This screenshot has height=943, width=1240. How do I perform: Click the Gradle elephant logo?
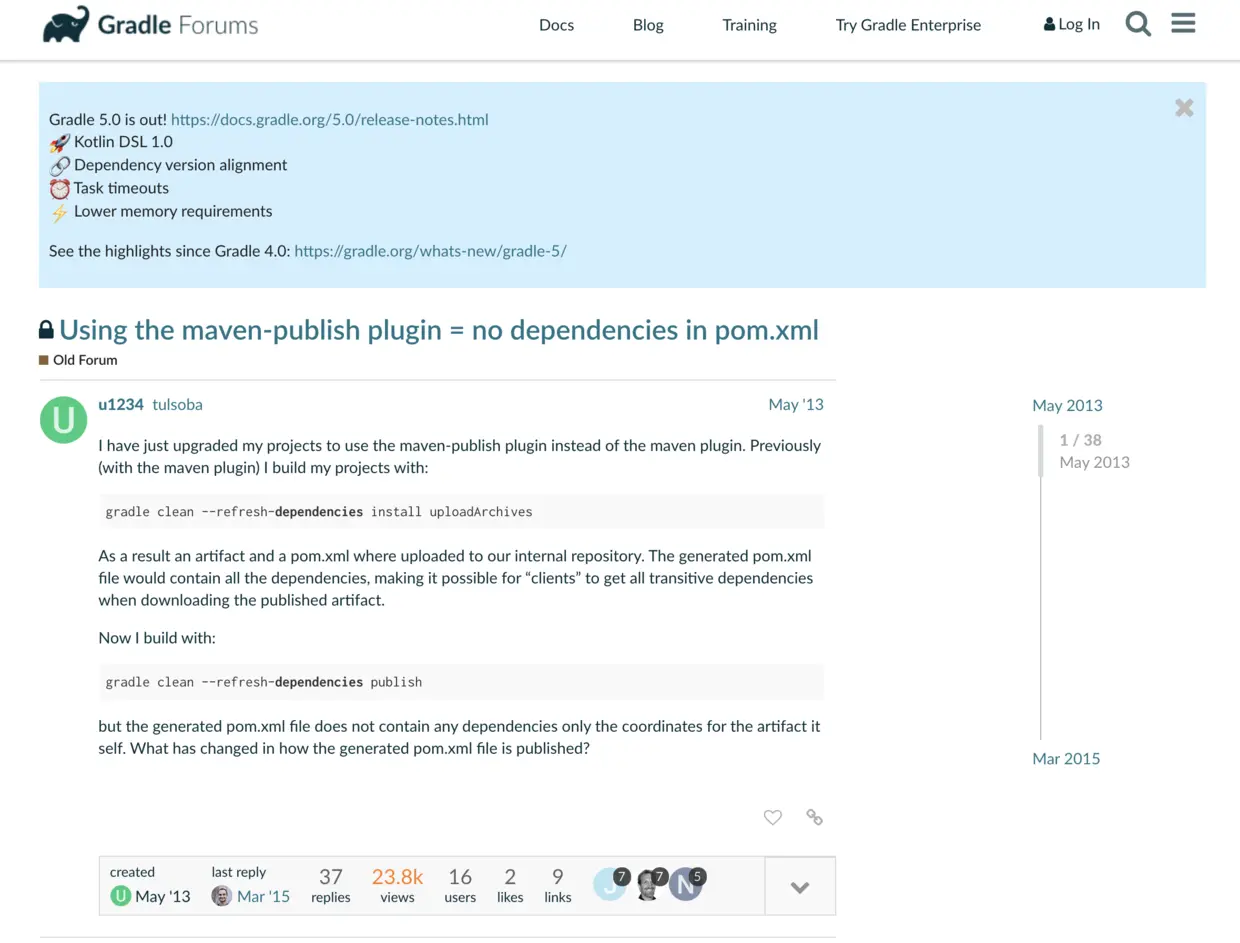(66, 24)
